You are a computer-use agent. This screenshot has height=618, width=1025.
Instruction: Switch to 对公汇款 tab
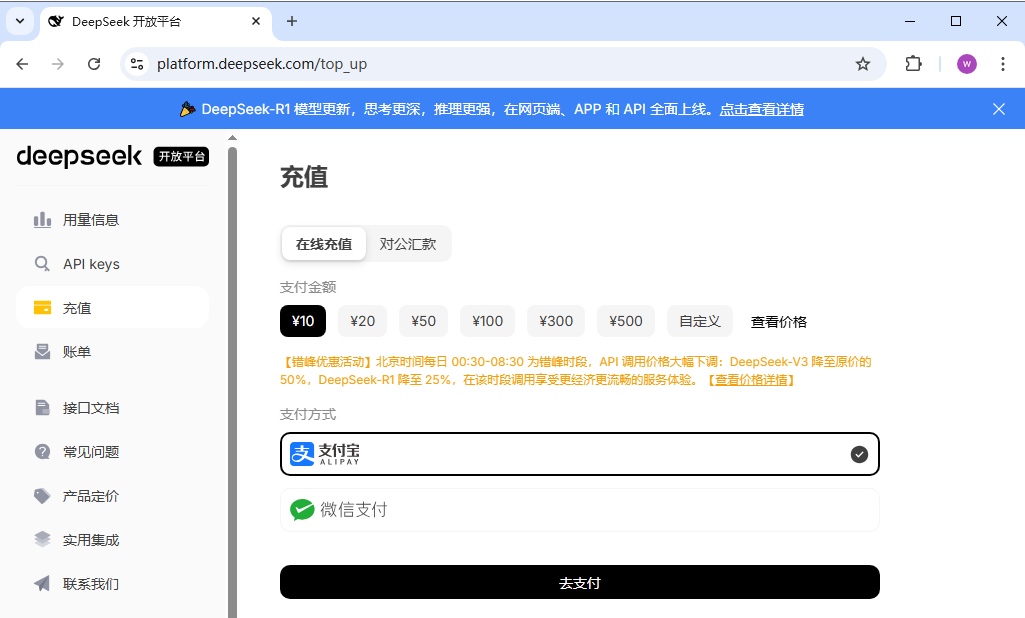pos(408,244)
